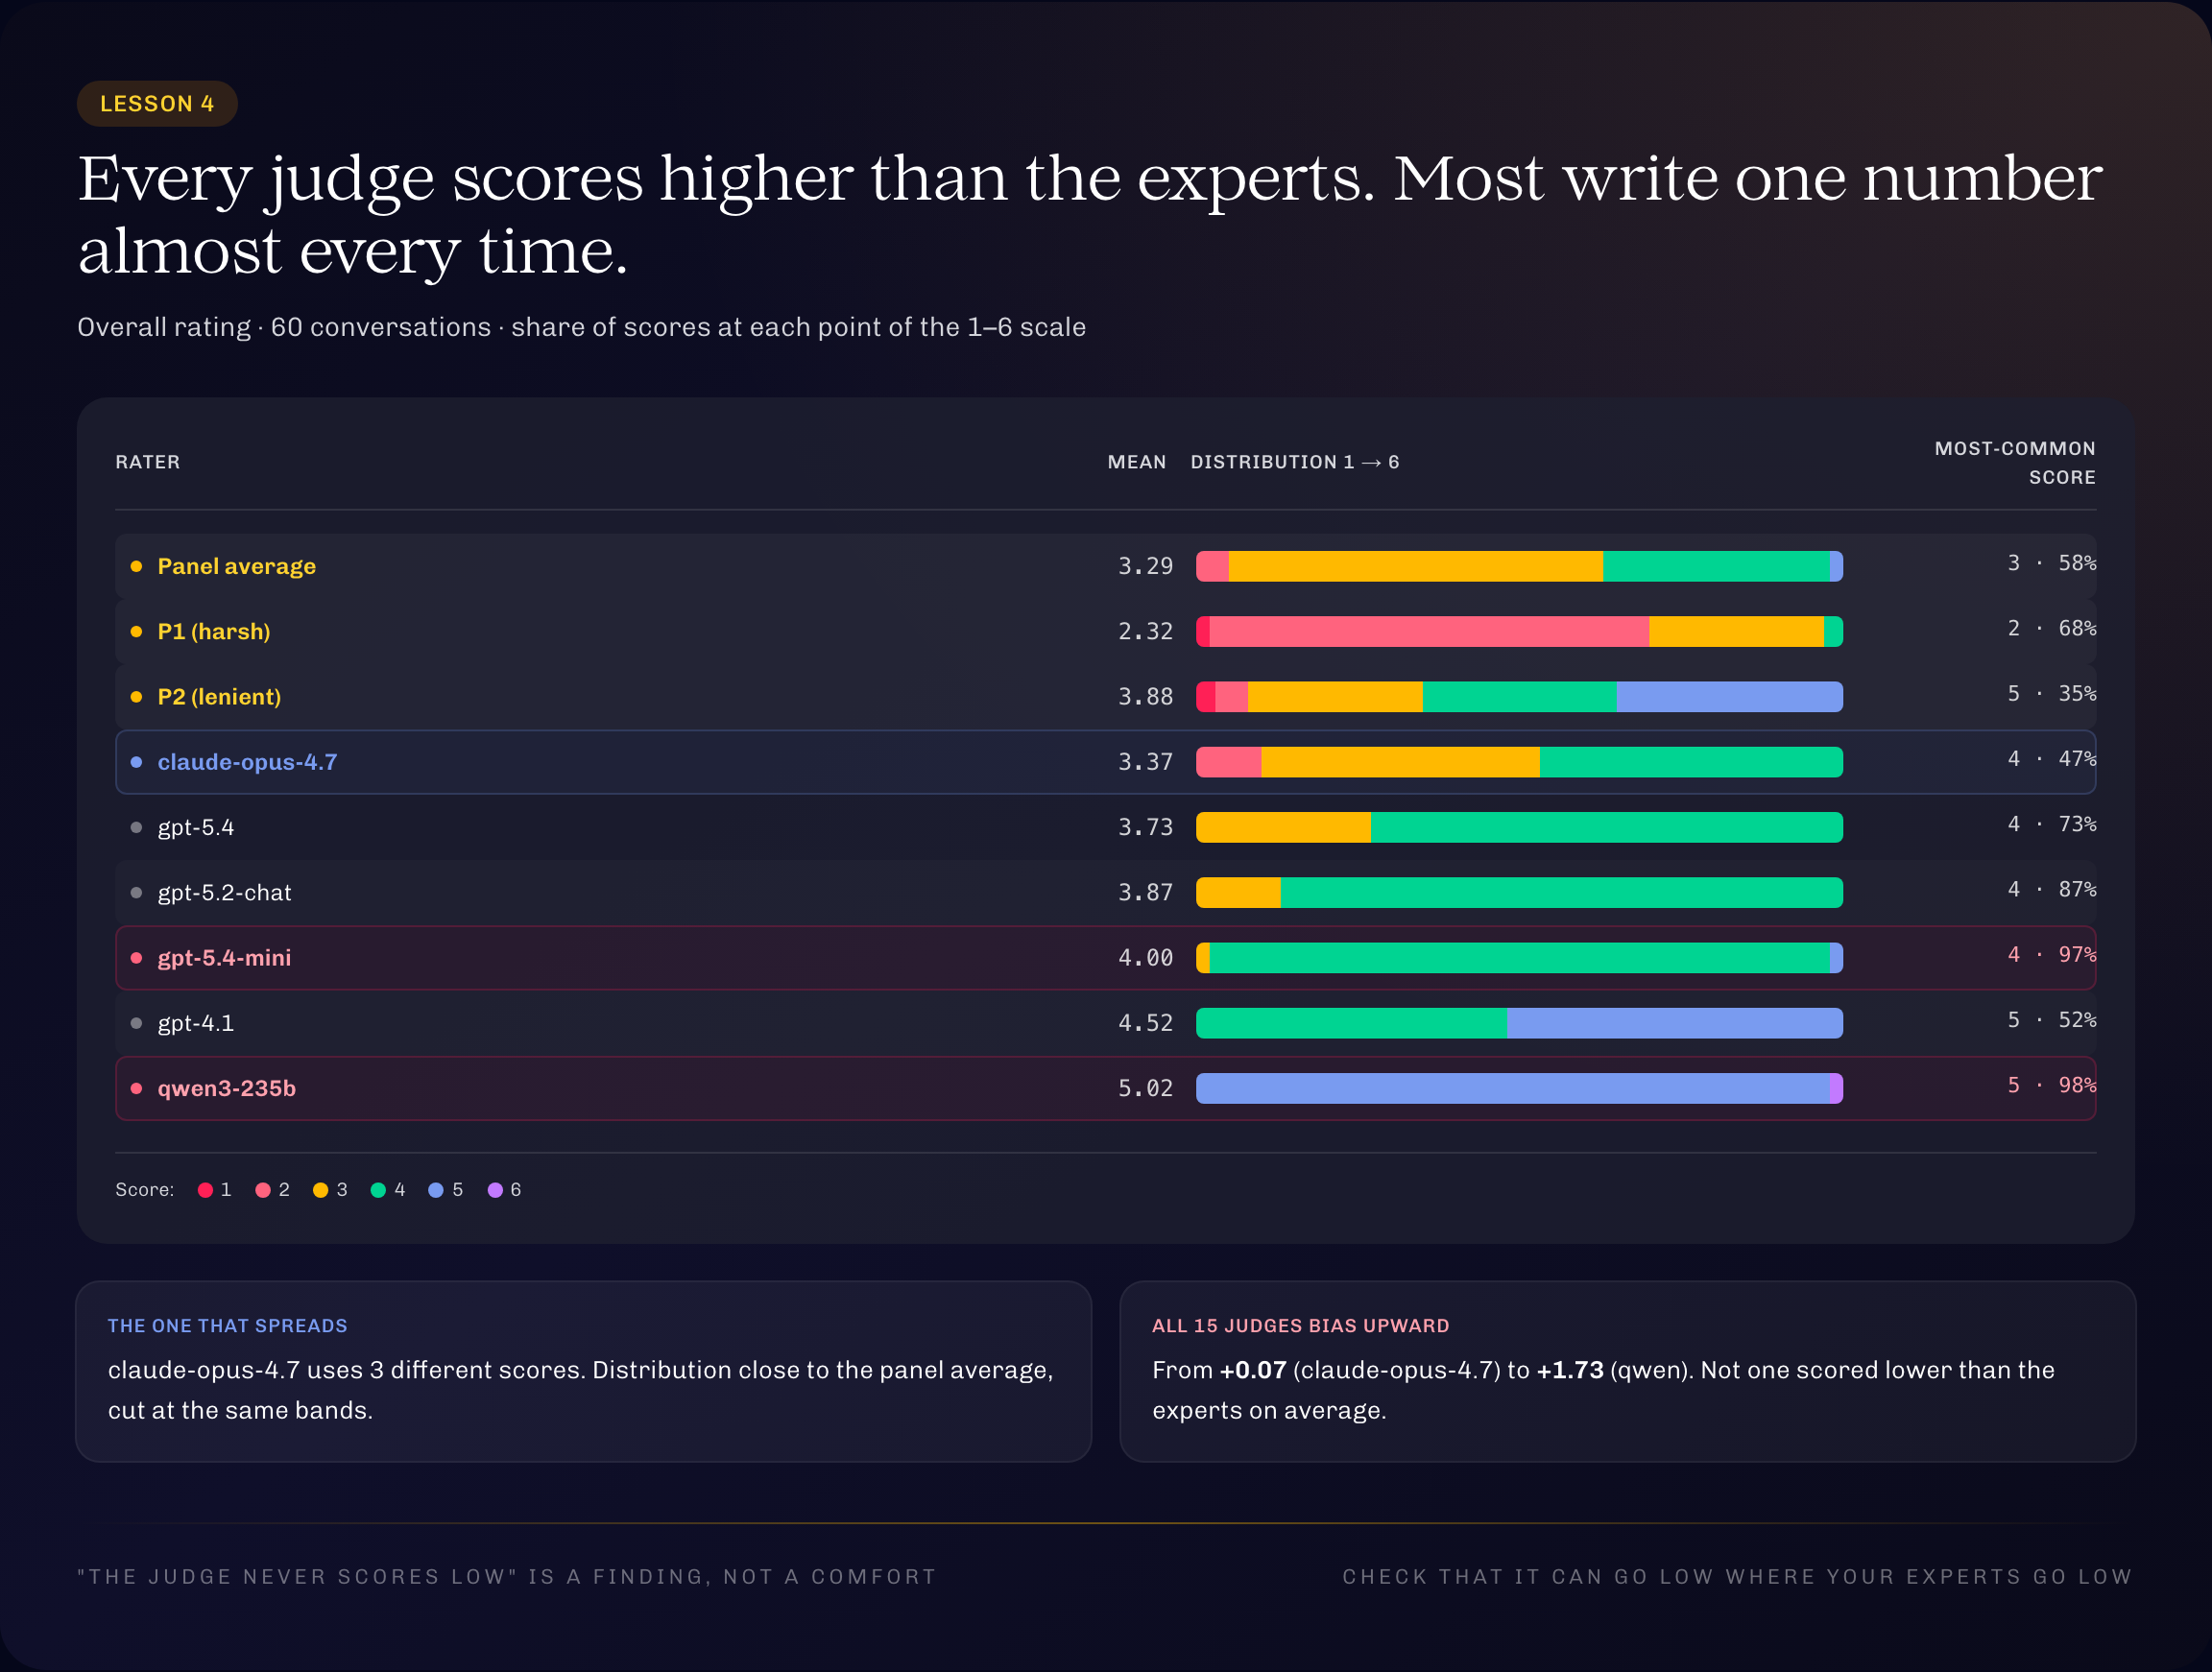Screen dimensions: 2212x1672
Task: Select the P2 (lenient) rater label
Action: (x=219, y=697)
